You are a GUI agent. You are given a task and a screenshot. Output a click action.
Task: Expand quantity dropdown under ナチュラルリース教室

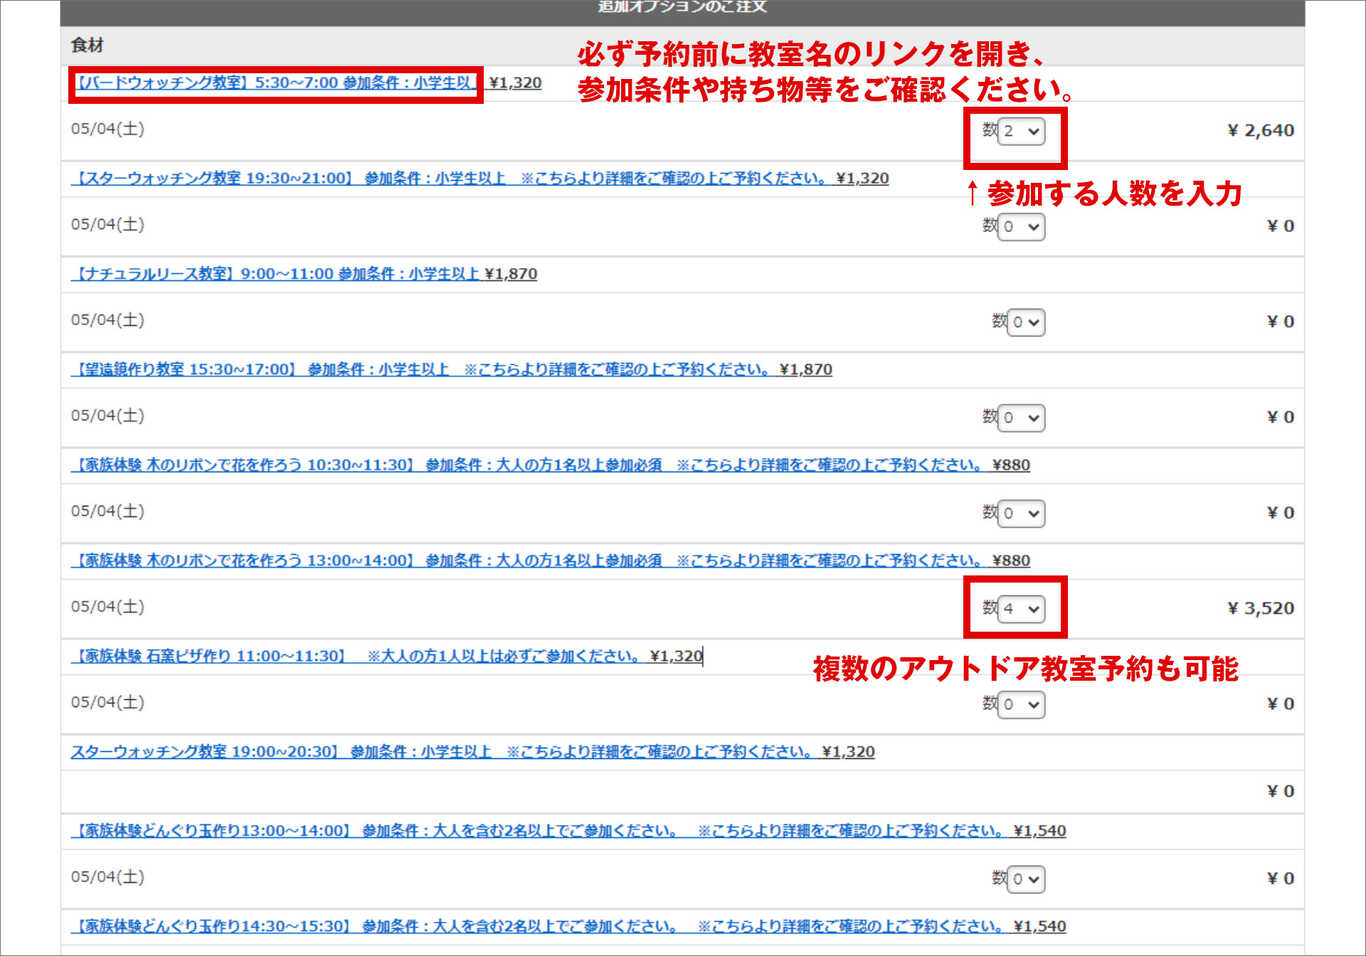click(x=1026, y=322)
